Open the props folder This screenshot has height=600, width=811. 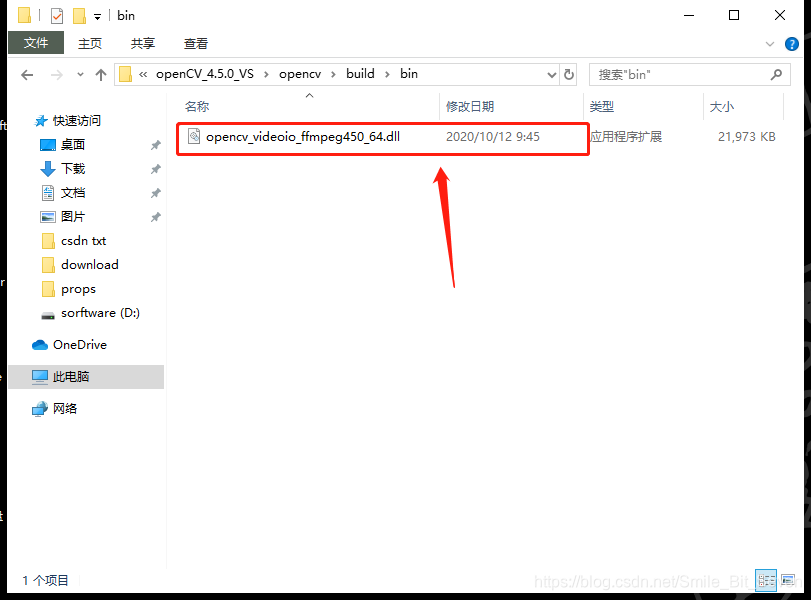tap(78, 289)
